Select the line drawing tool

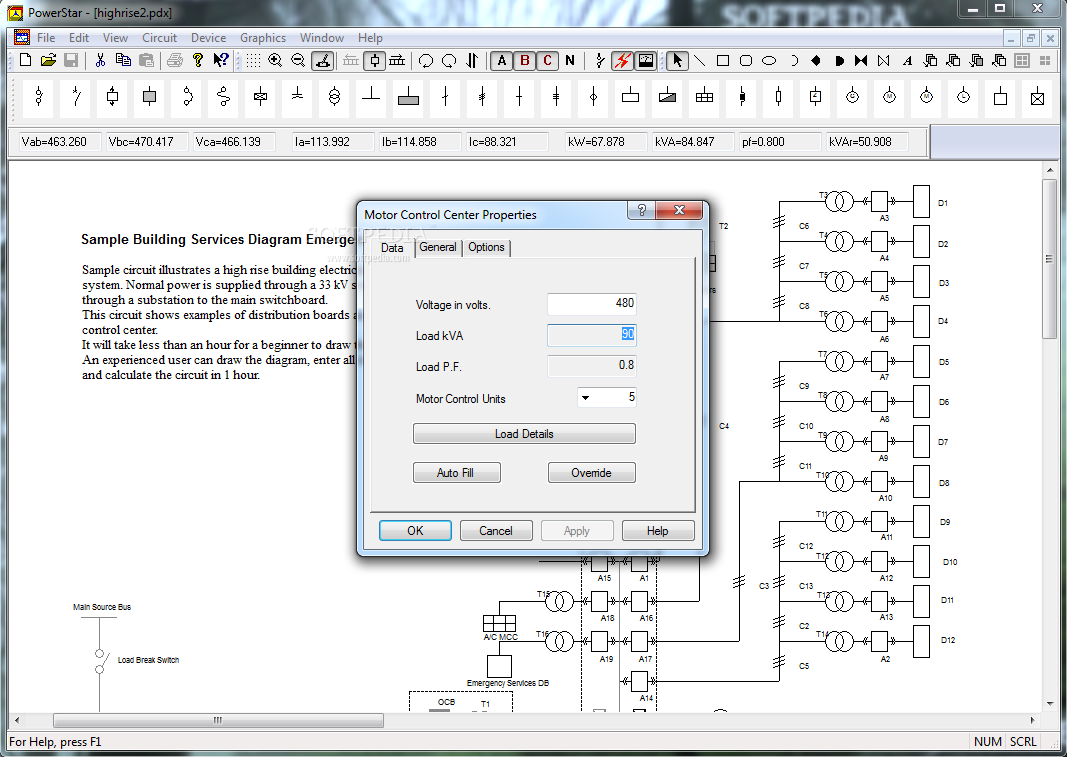click(x=700, y=61)
